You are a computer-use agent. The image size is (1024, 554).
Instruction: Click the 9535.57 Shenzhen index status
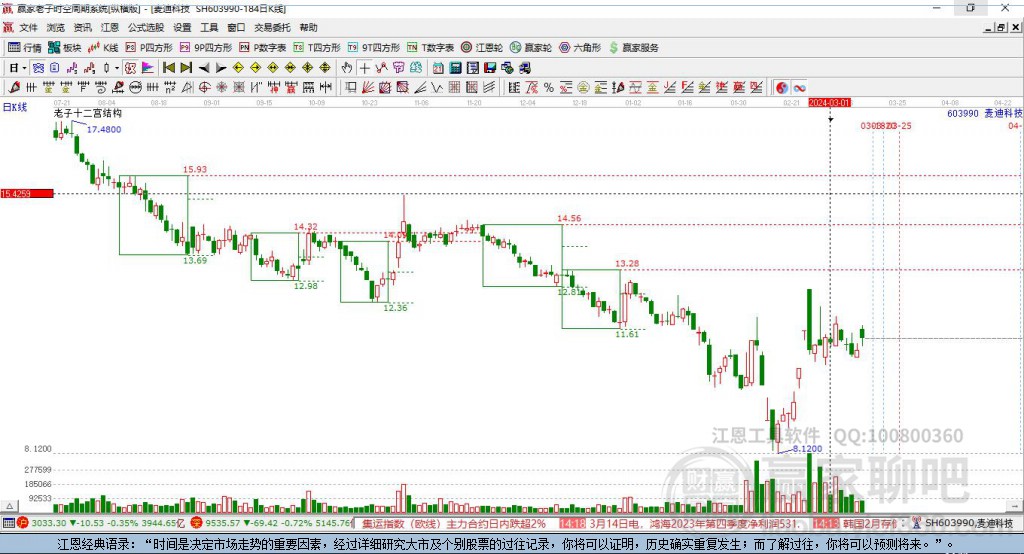223,523
